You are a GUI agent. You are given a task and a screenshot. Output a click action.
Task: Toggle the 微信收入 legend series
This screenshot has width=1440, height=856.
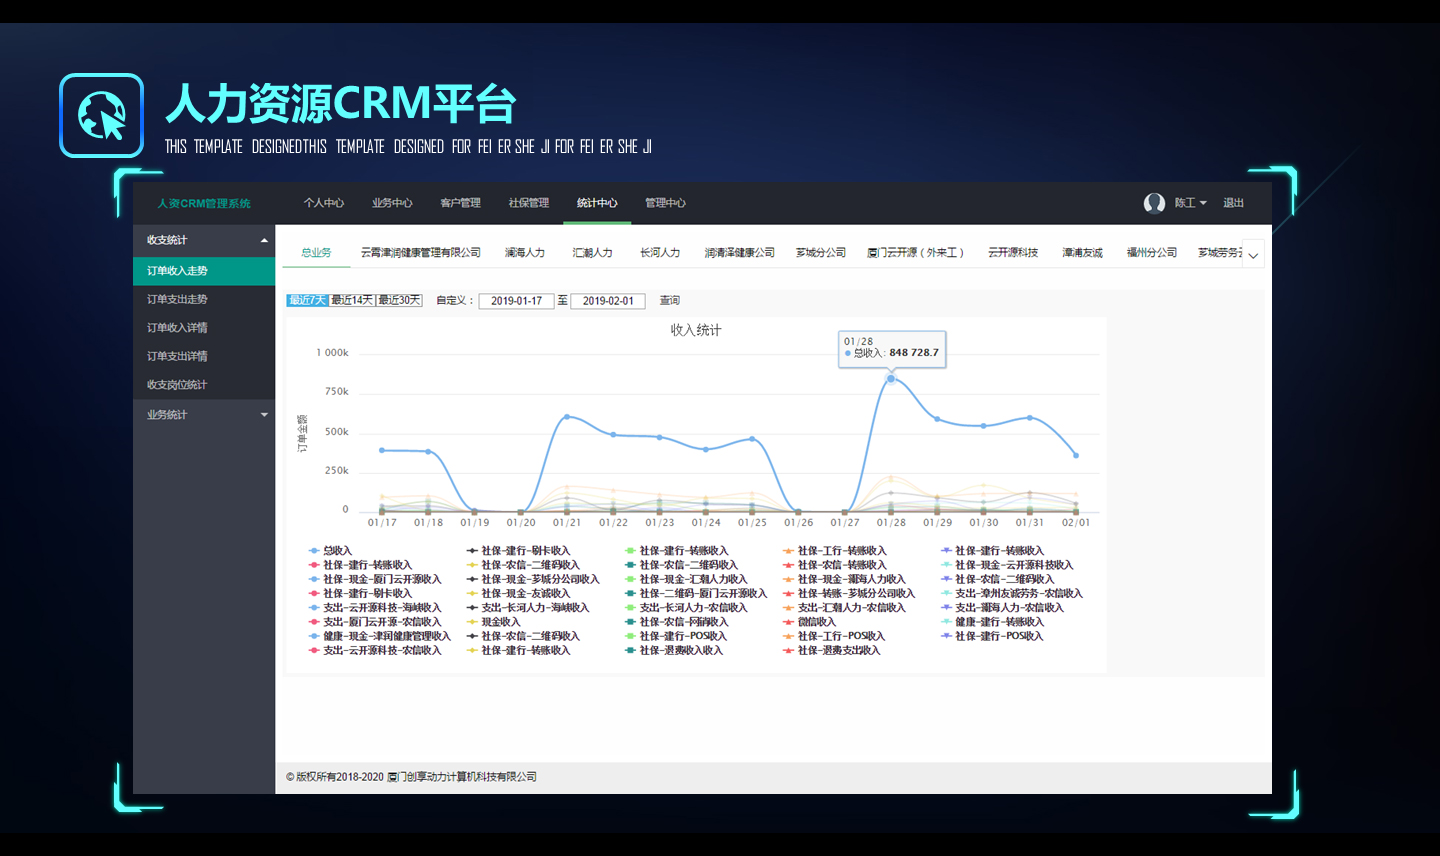pos(809,622)
